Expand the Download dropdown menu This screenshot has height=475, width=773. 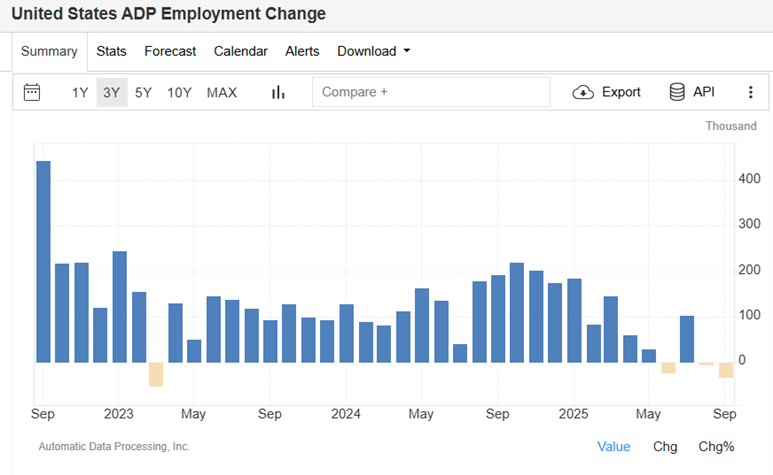click(374, 51)
